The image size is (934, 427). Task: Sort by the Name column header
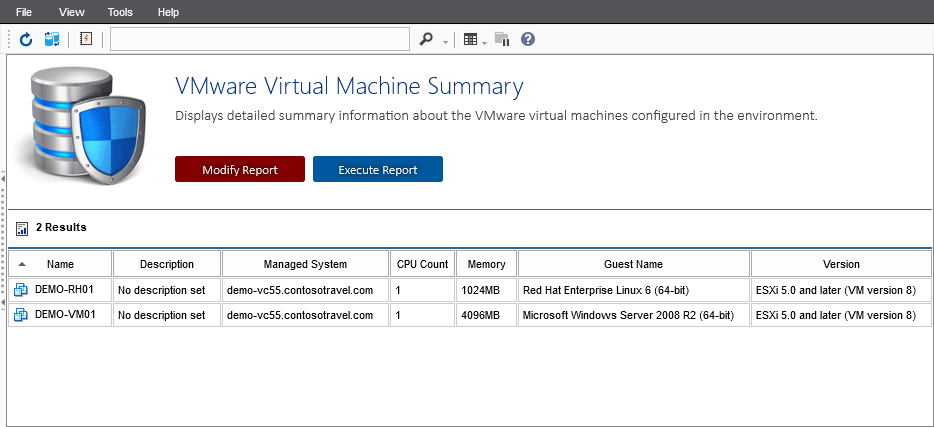coord(60,264)
